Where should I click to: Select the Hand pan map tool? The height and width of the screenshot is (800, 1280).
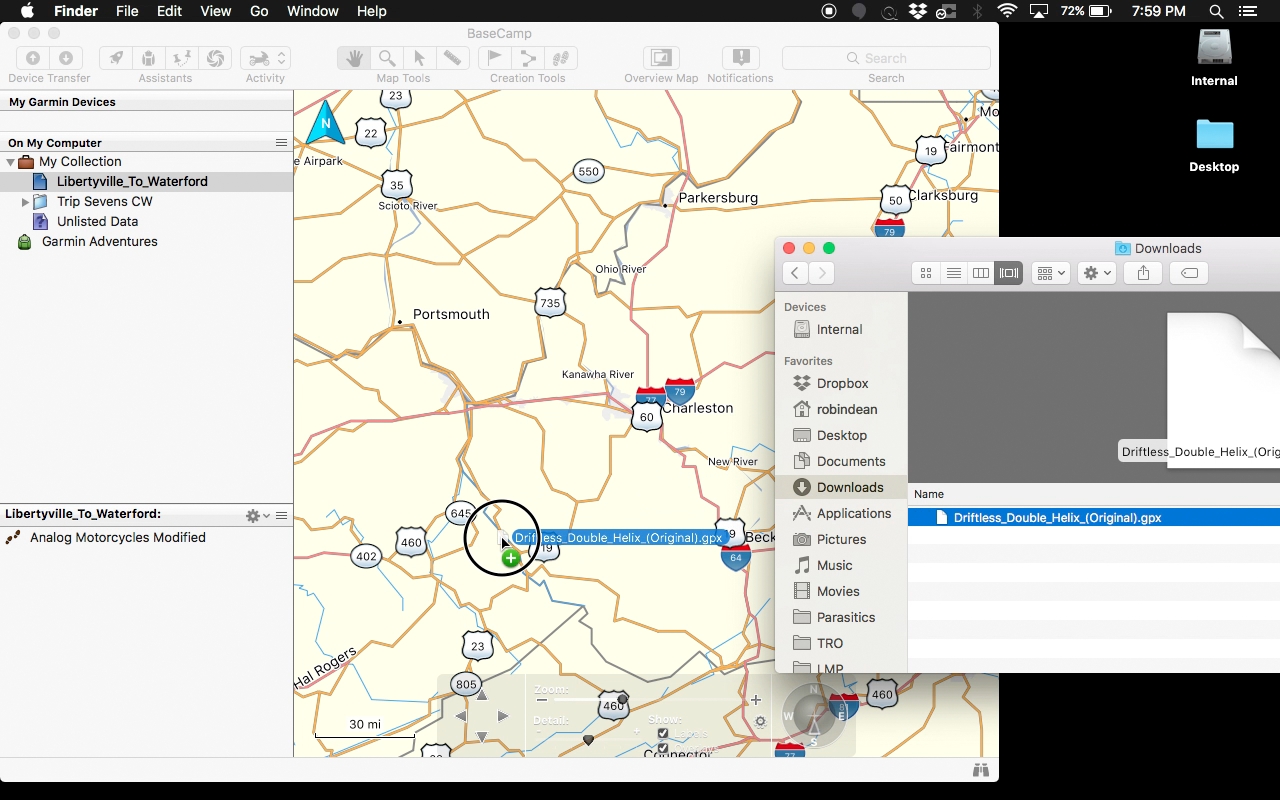(354, 58)
